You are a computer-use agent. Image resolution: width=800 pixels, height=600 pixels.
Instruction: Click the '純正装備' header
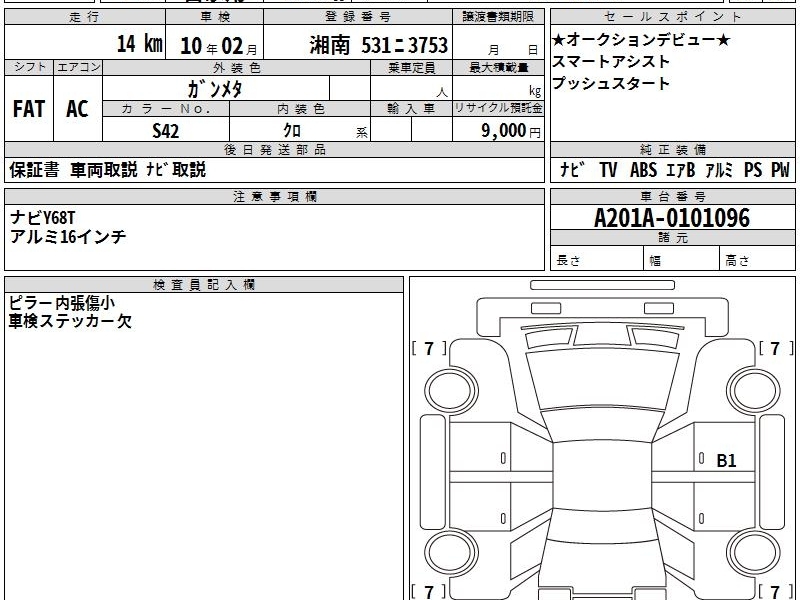pos(672,149)
